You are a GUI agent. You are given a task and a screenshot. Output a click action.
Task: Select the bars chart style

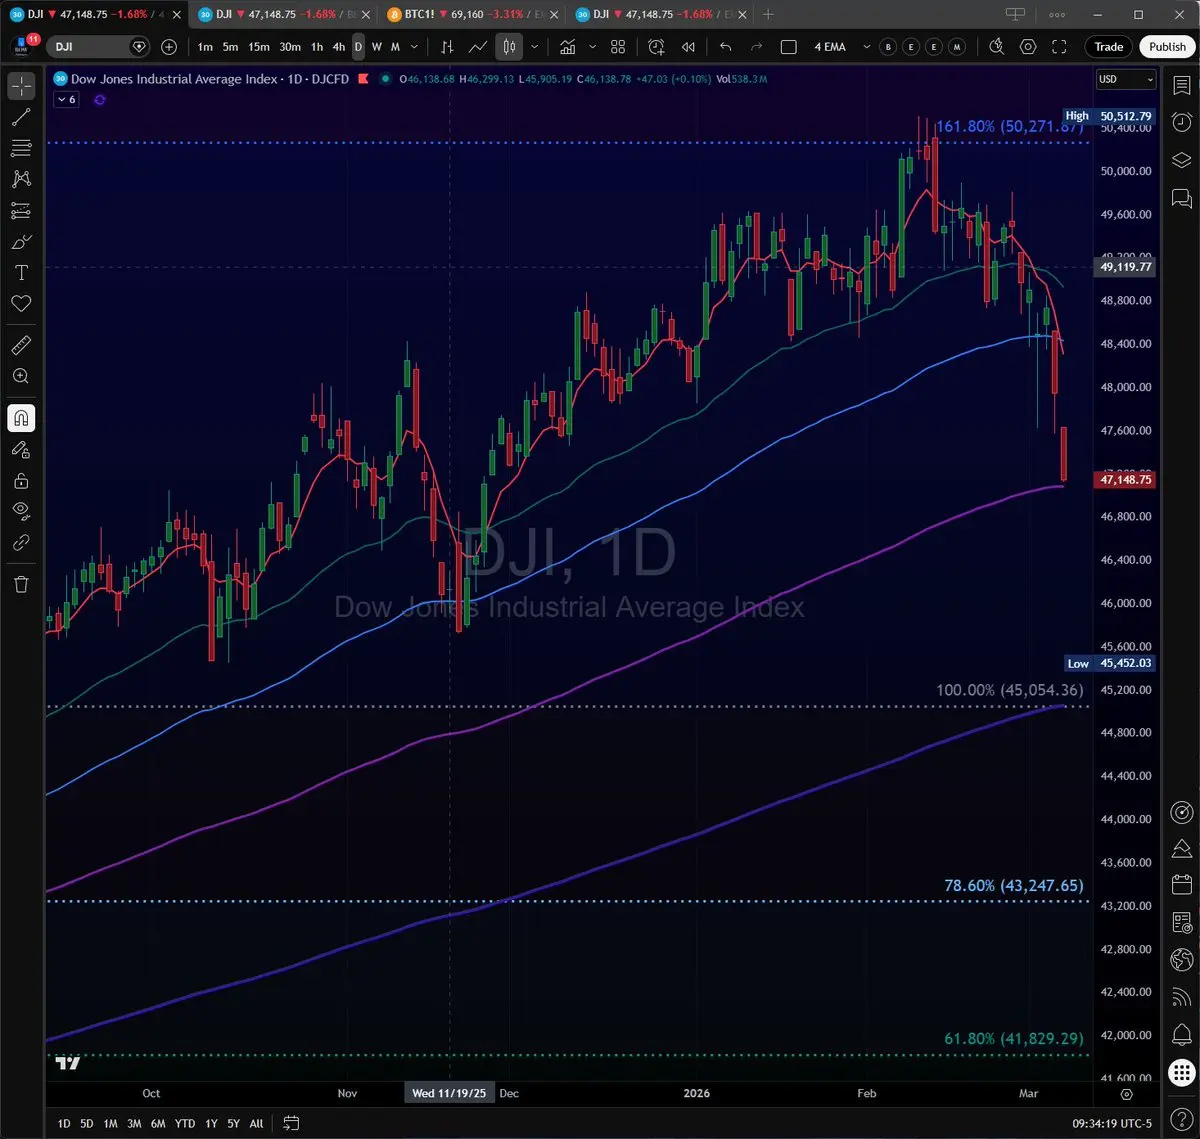click(x=447, y=47)
